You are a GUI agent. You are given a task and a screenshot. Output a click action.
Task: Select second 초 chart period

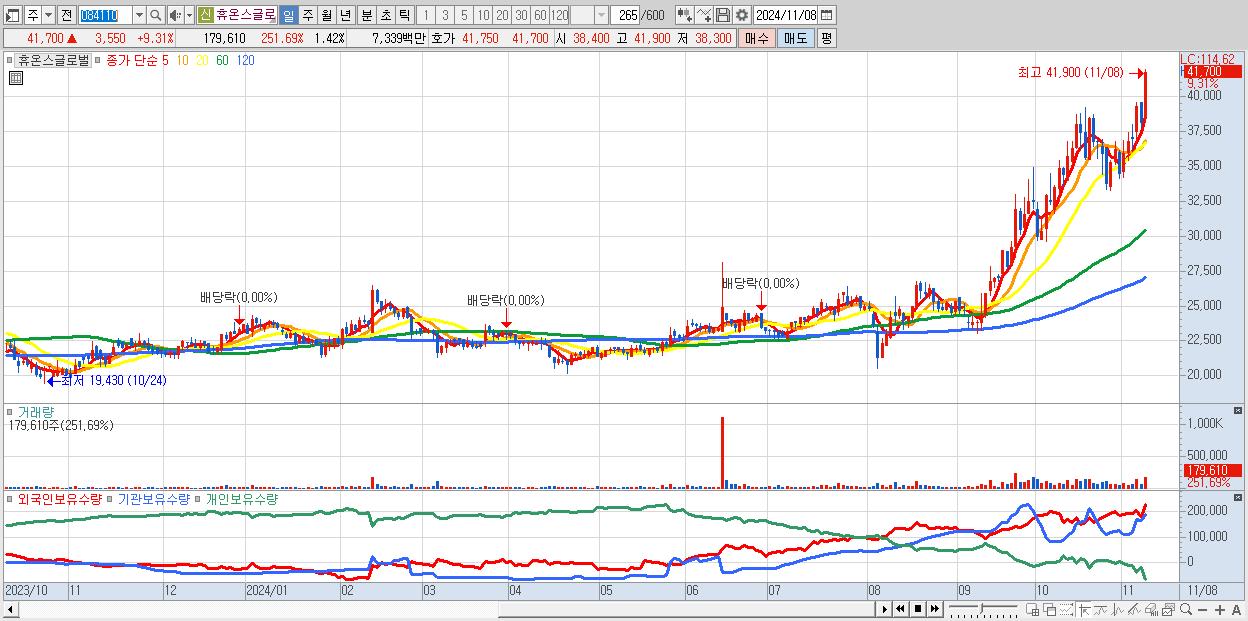(386, 15)
